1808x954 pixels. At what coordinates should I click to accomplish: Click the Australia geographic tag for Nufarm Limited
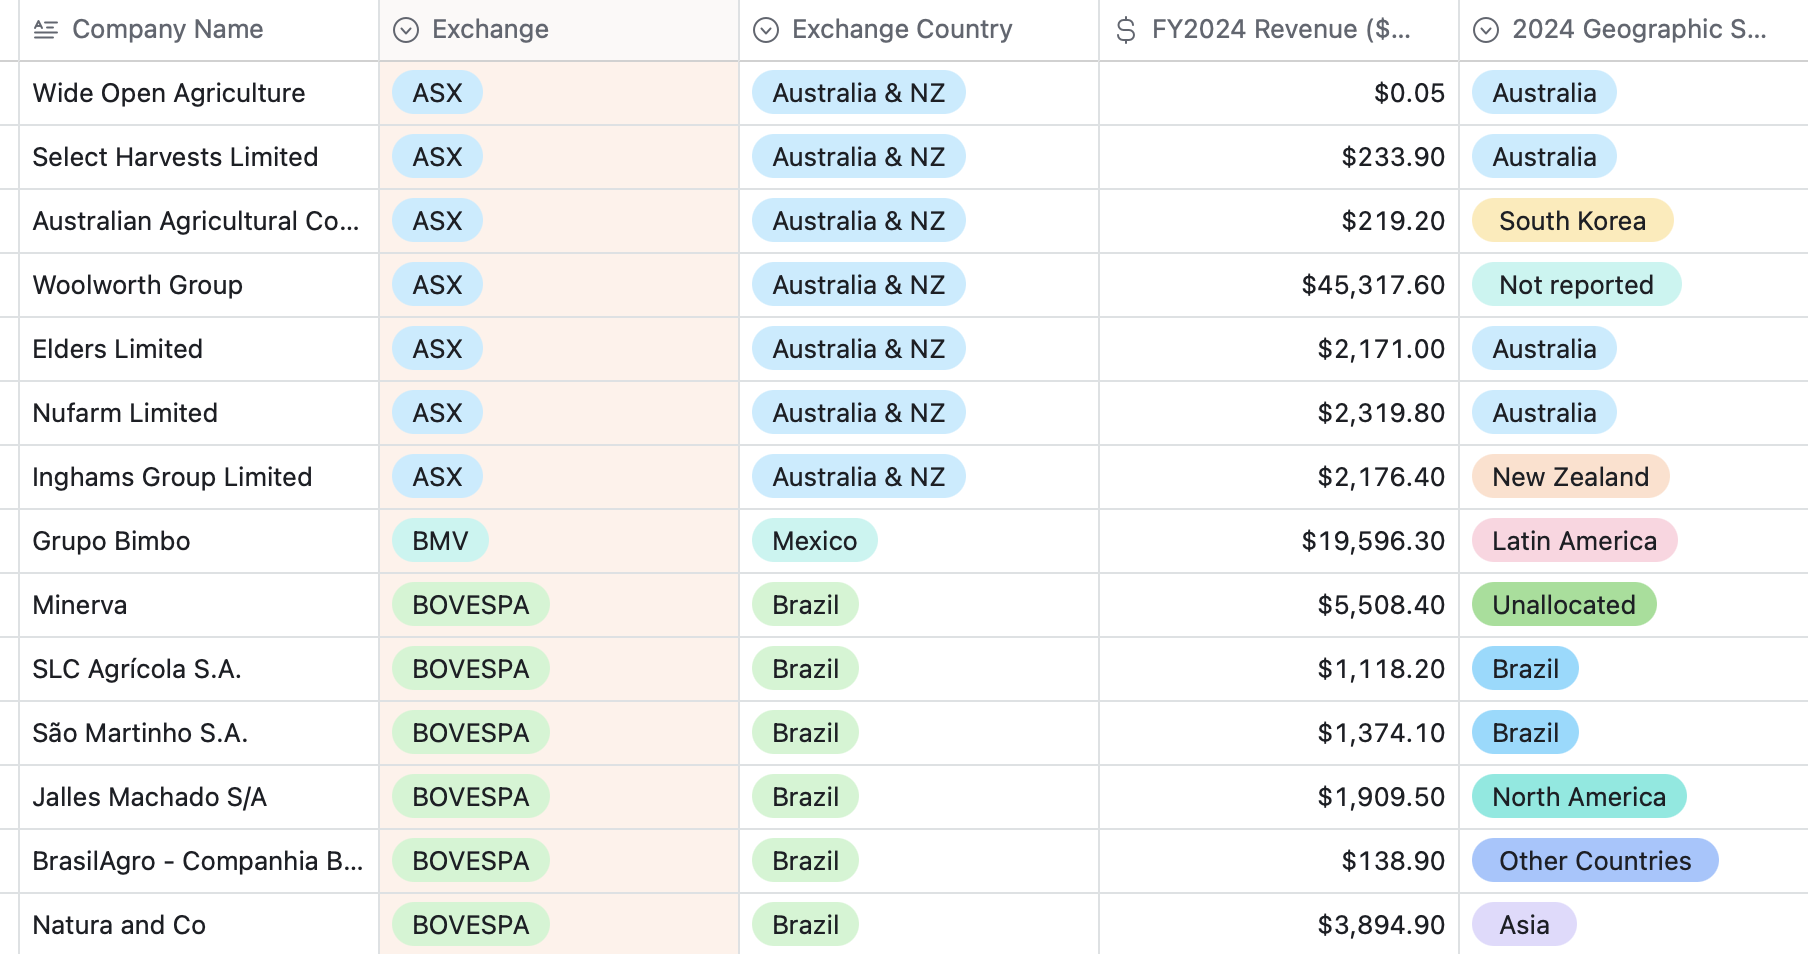click(1544, 413)
